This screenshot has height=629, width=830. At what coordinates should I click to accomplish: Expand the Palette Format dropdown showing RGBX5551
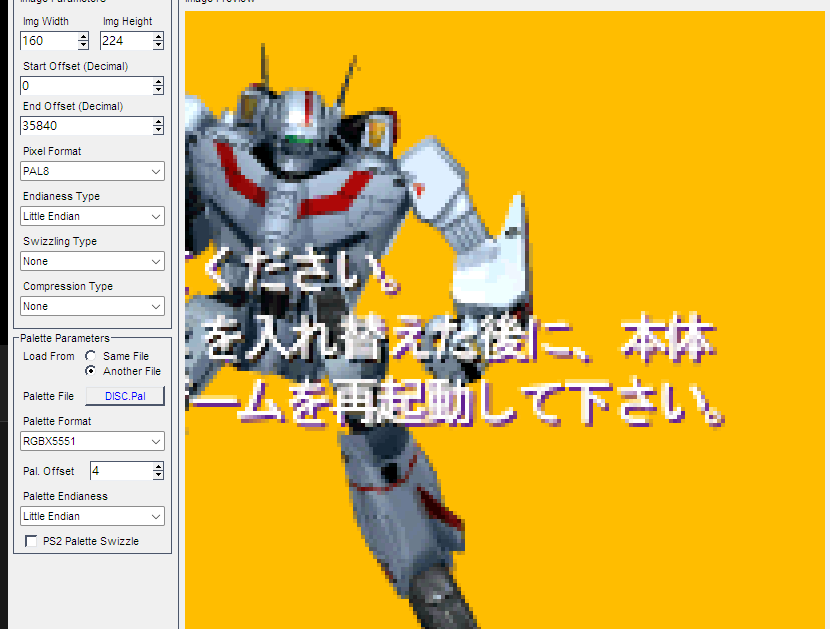(x=92, y=442)
